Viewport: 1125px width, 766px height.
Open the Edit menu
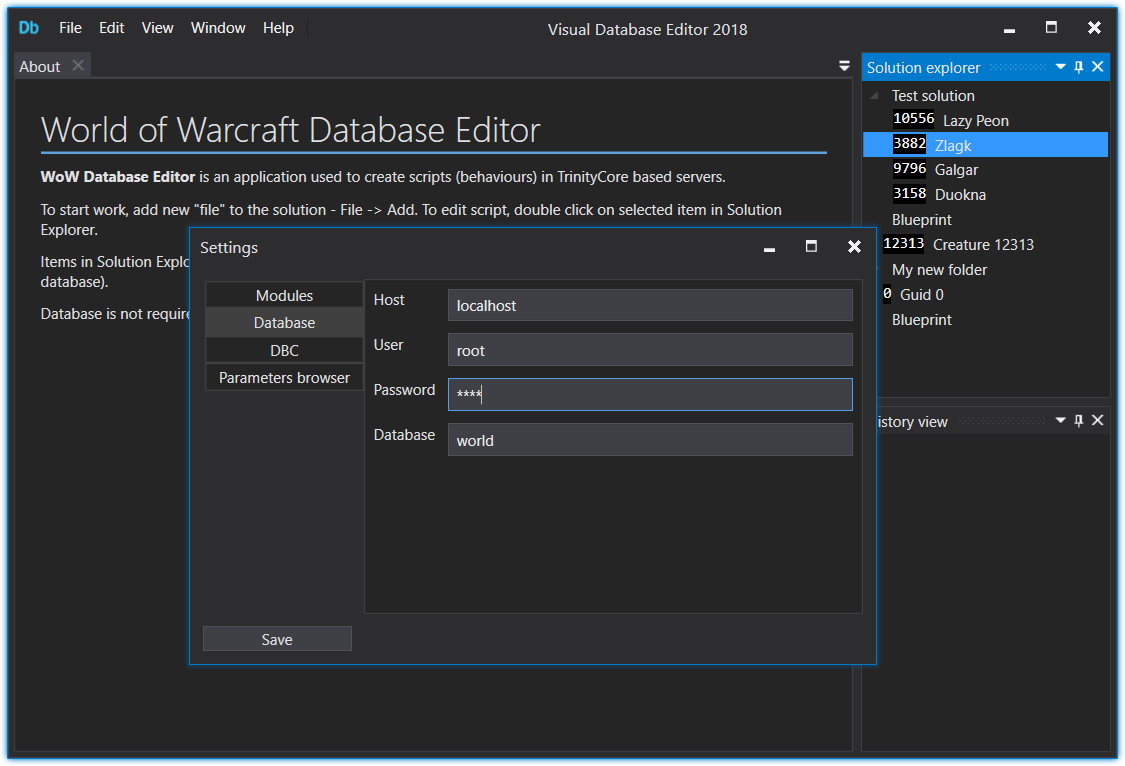(111, 28)
